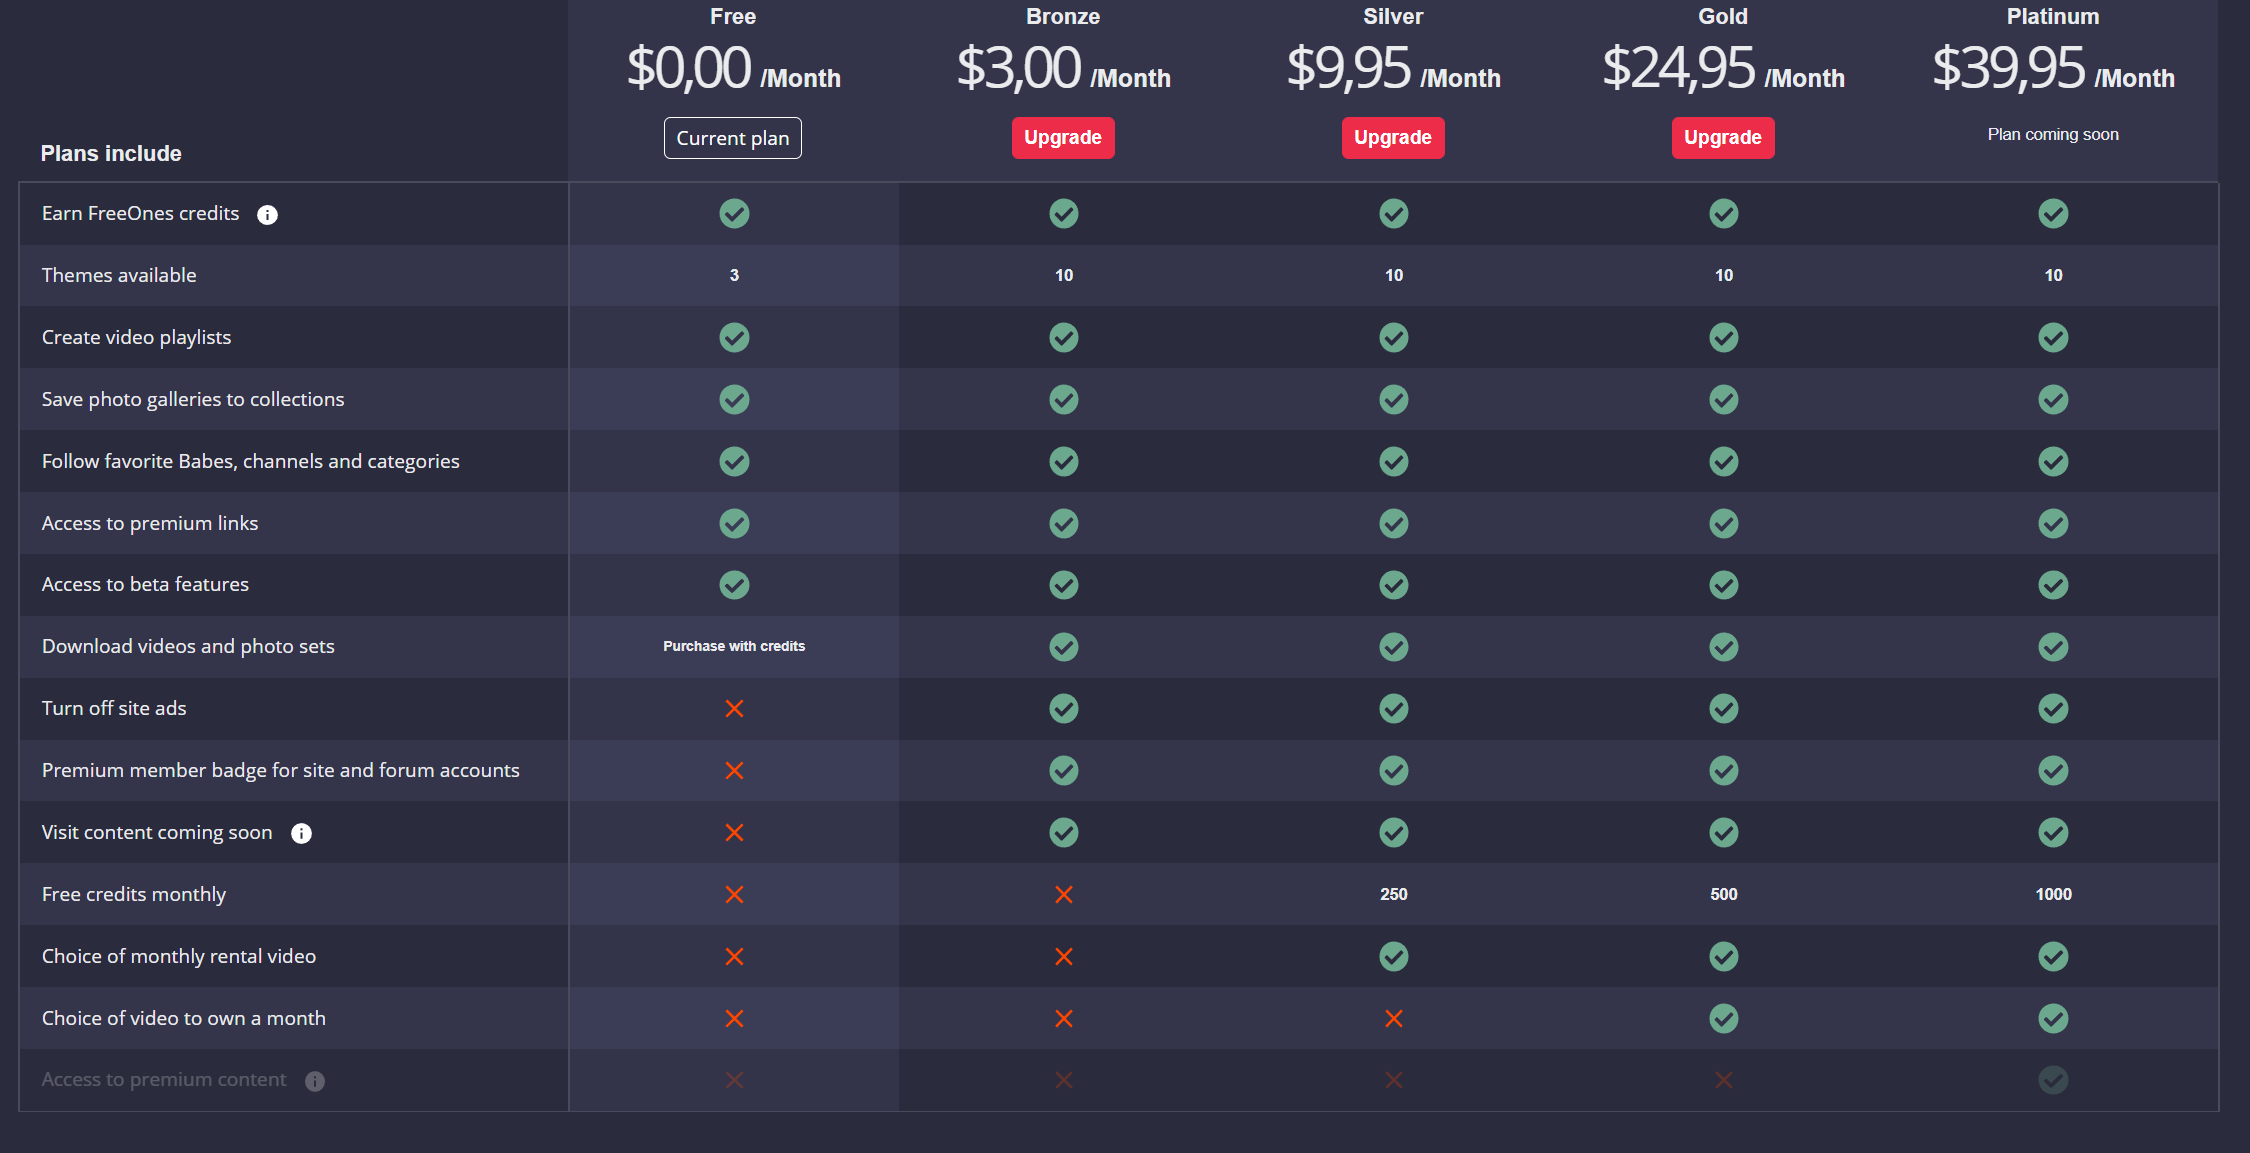
Task: Click the Platinum checkmark for Access to premium content
Action: click(x=2053, y=1080)
